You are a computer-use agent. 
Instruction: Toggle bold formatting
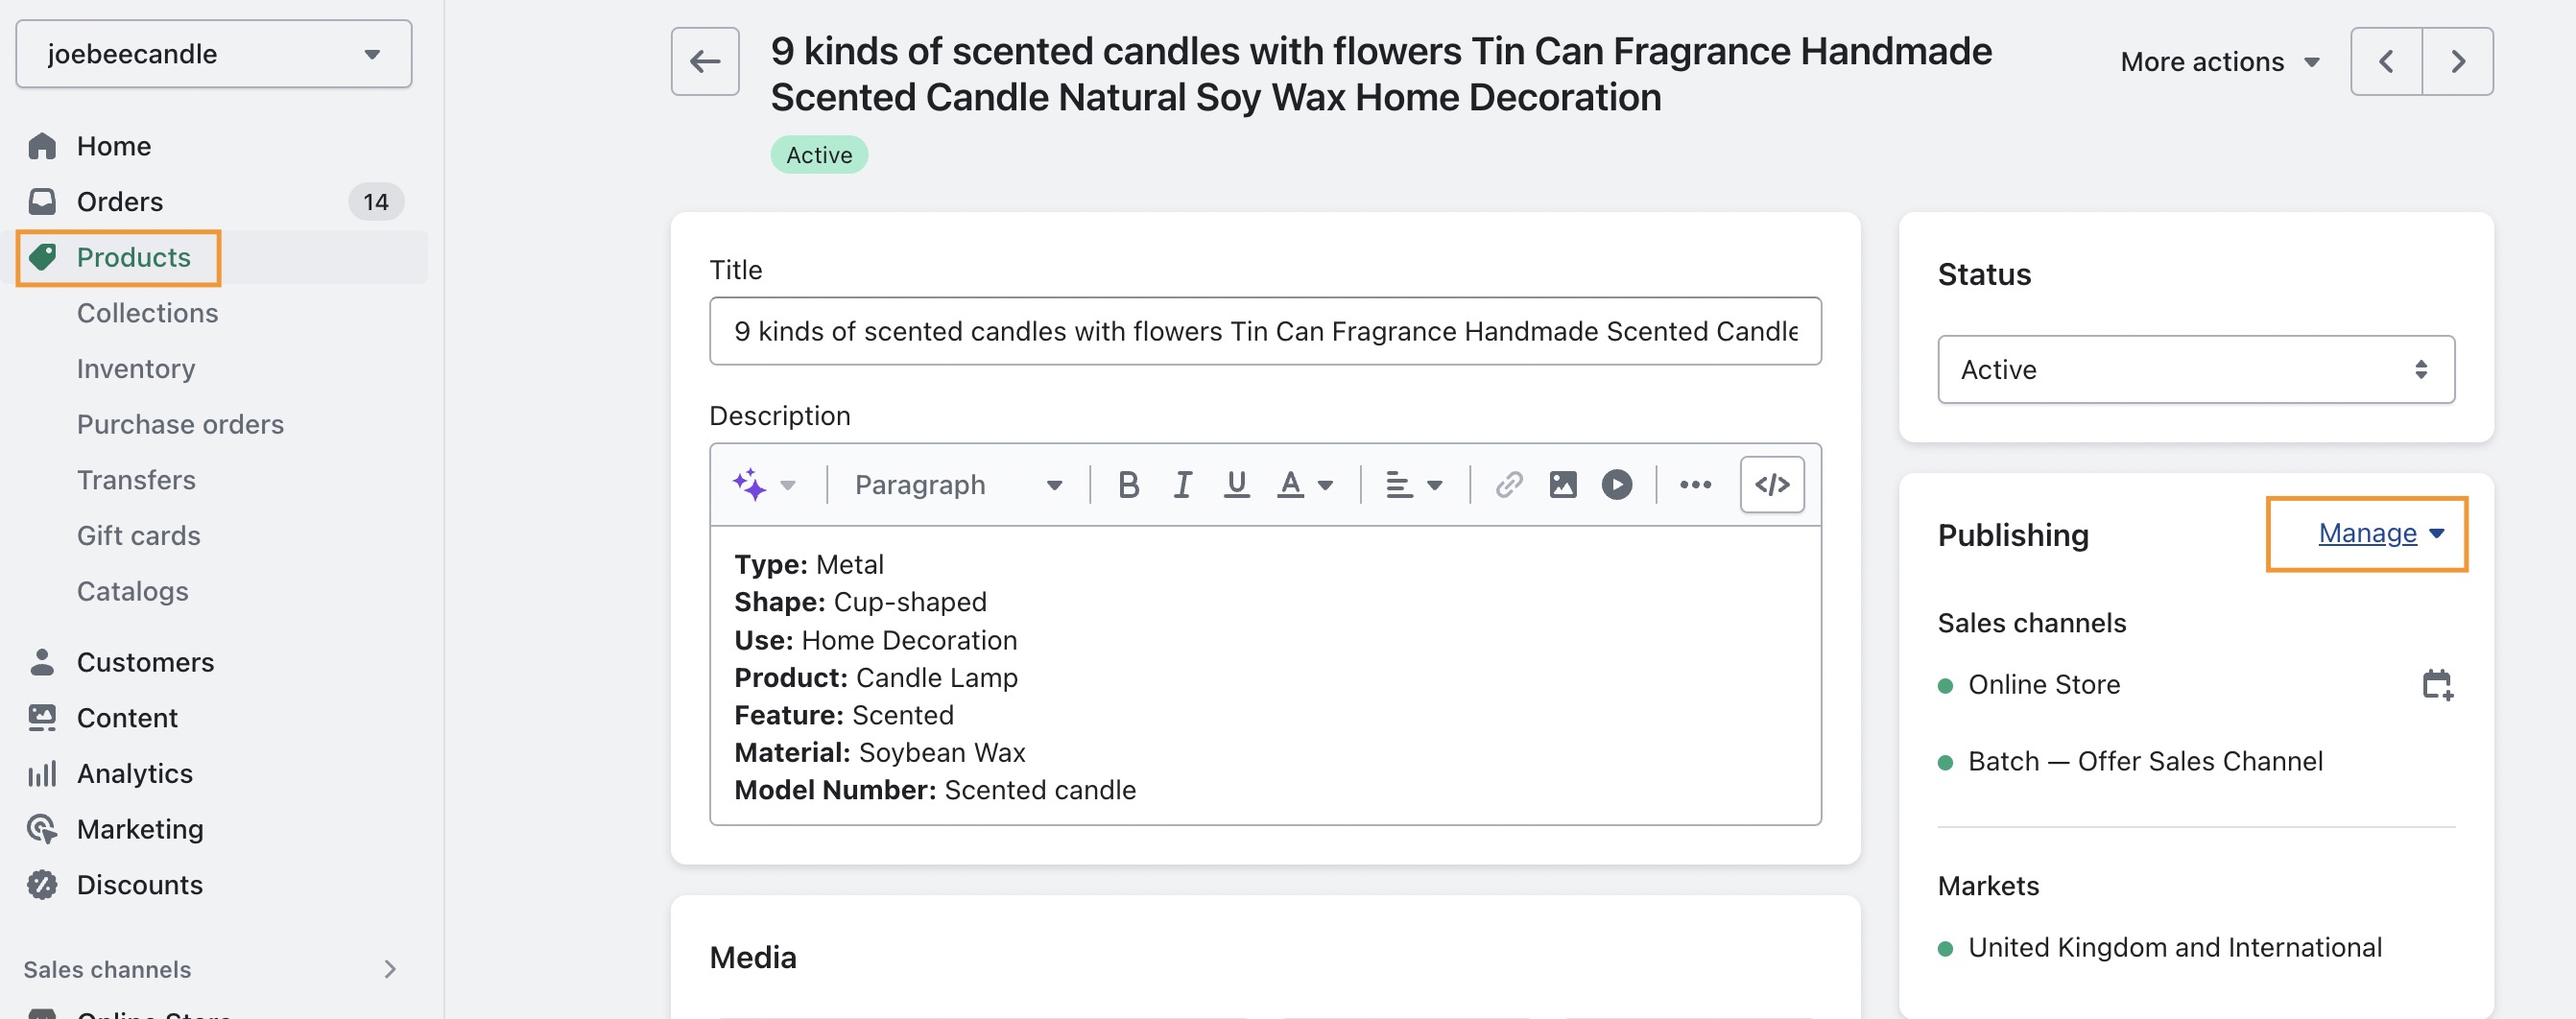coord(1128,485)
